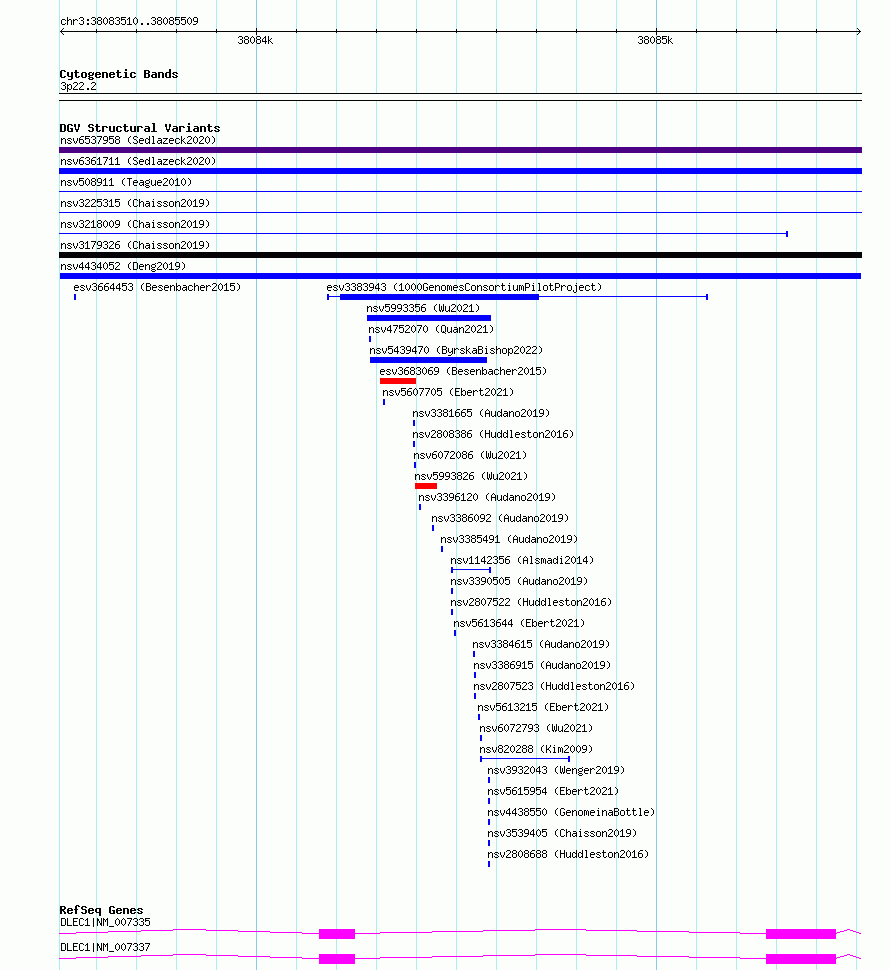Open nsv5613215 (Ebert2021) label

pyautogui.click(x=543, y=708)
